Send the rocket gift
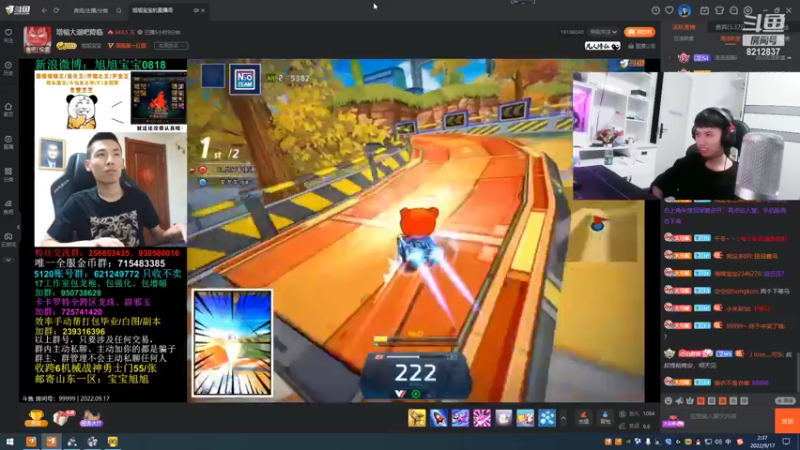The height and width of the screenshot is (450, 800). pyautogui.click(x=438, y=418)
